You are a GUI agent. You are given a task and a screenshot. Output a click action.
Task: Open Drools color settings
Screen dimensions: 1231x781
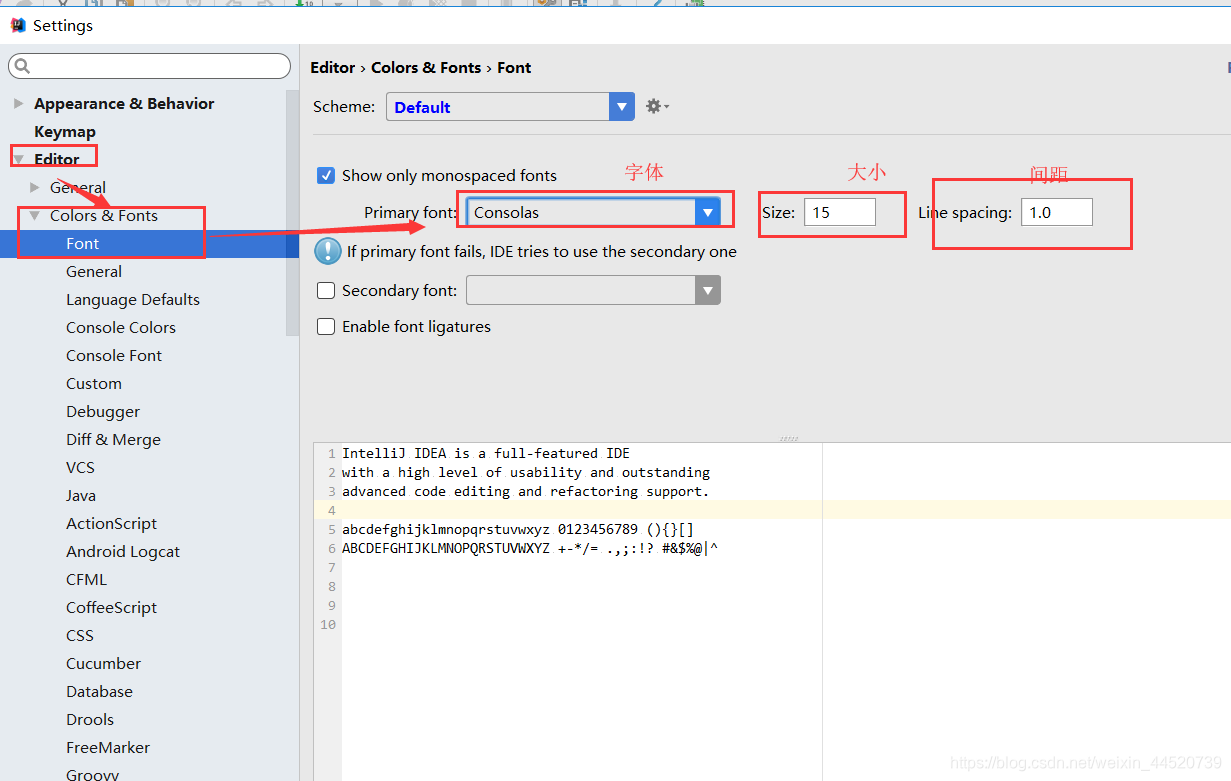pyautogui.click(x=90, y=719)
